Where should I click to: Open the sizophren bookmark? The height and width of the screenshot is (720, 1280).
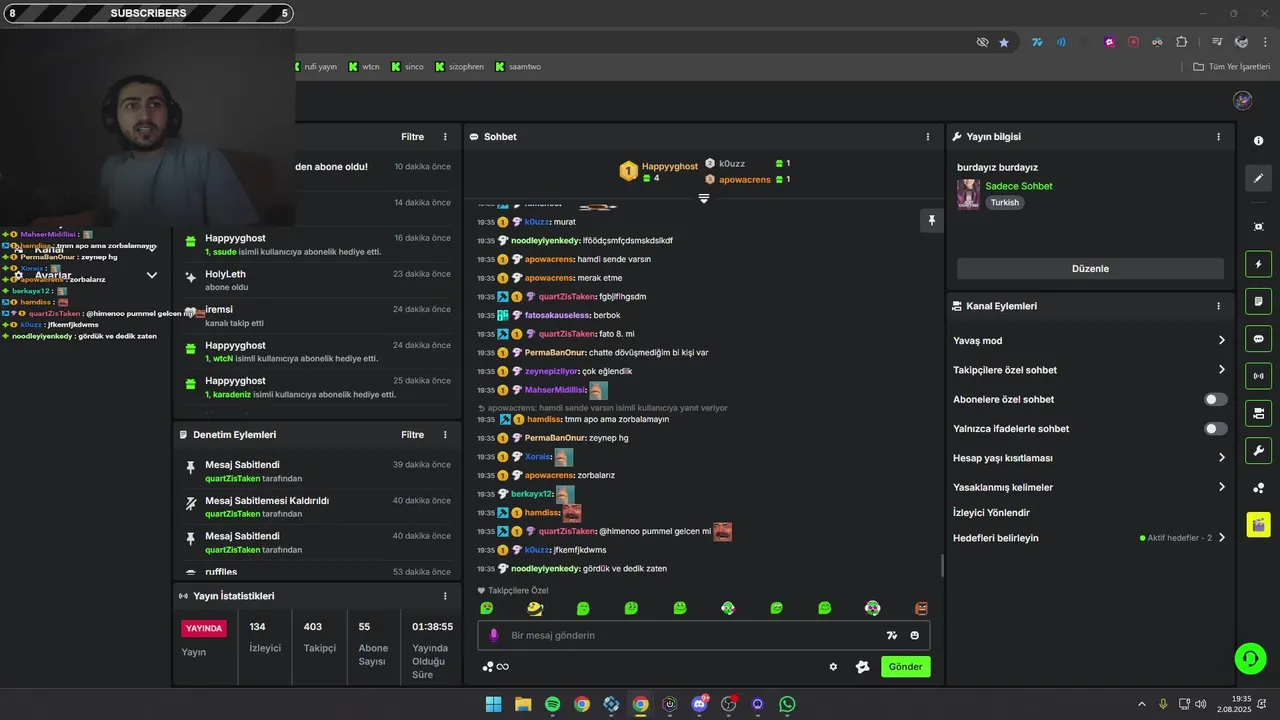click(459, 67)
